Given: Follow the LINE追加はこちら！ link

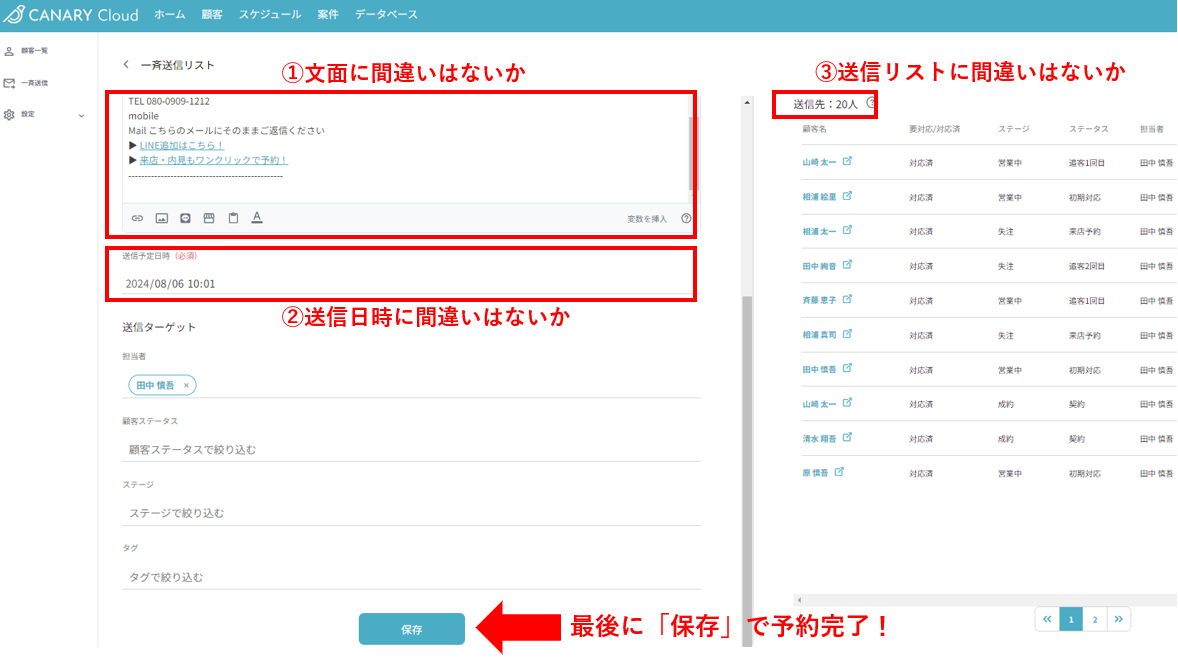Looking at the screenshot, I should pos(182,146).
